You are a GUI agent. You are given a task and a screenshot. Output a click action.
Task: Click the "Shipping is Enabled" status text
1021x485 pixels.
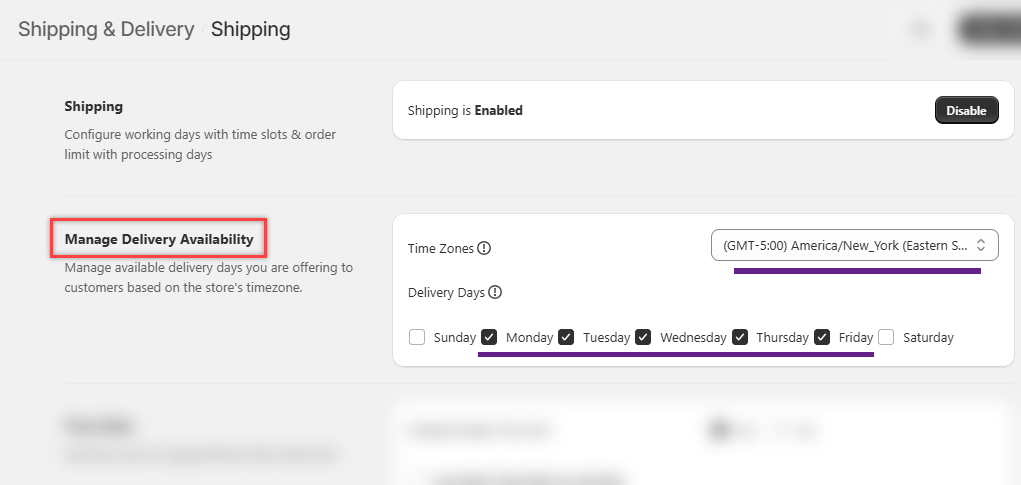click(465, 110)
